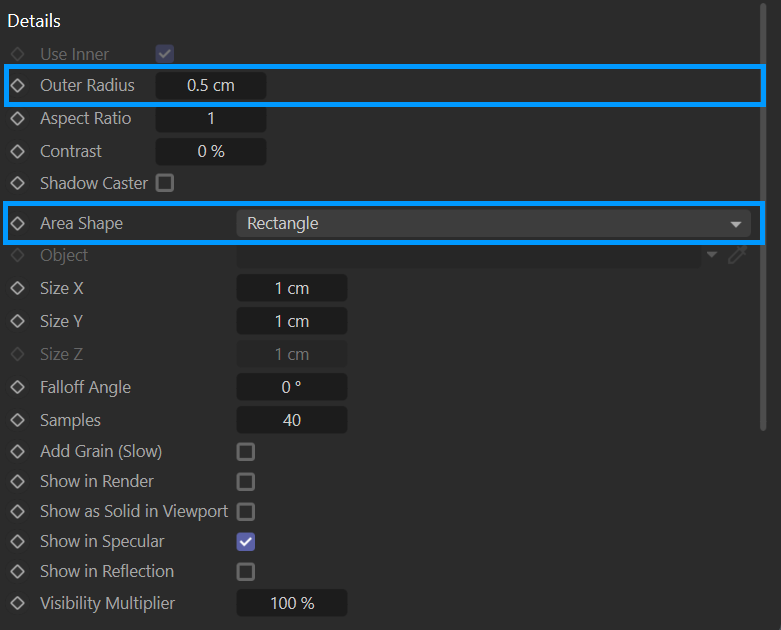Click keyframe diamond for Visibility Multiplier
The width and height of the screenshot is (781, 630).
click(x=17, y=604)
